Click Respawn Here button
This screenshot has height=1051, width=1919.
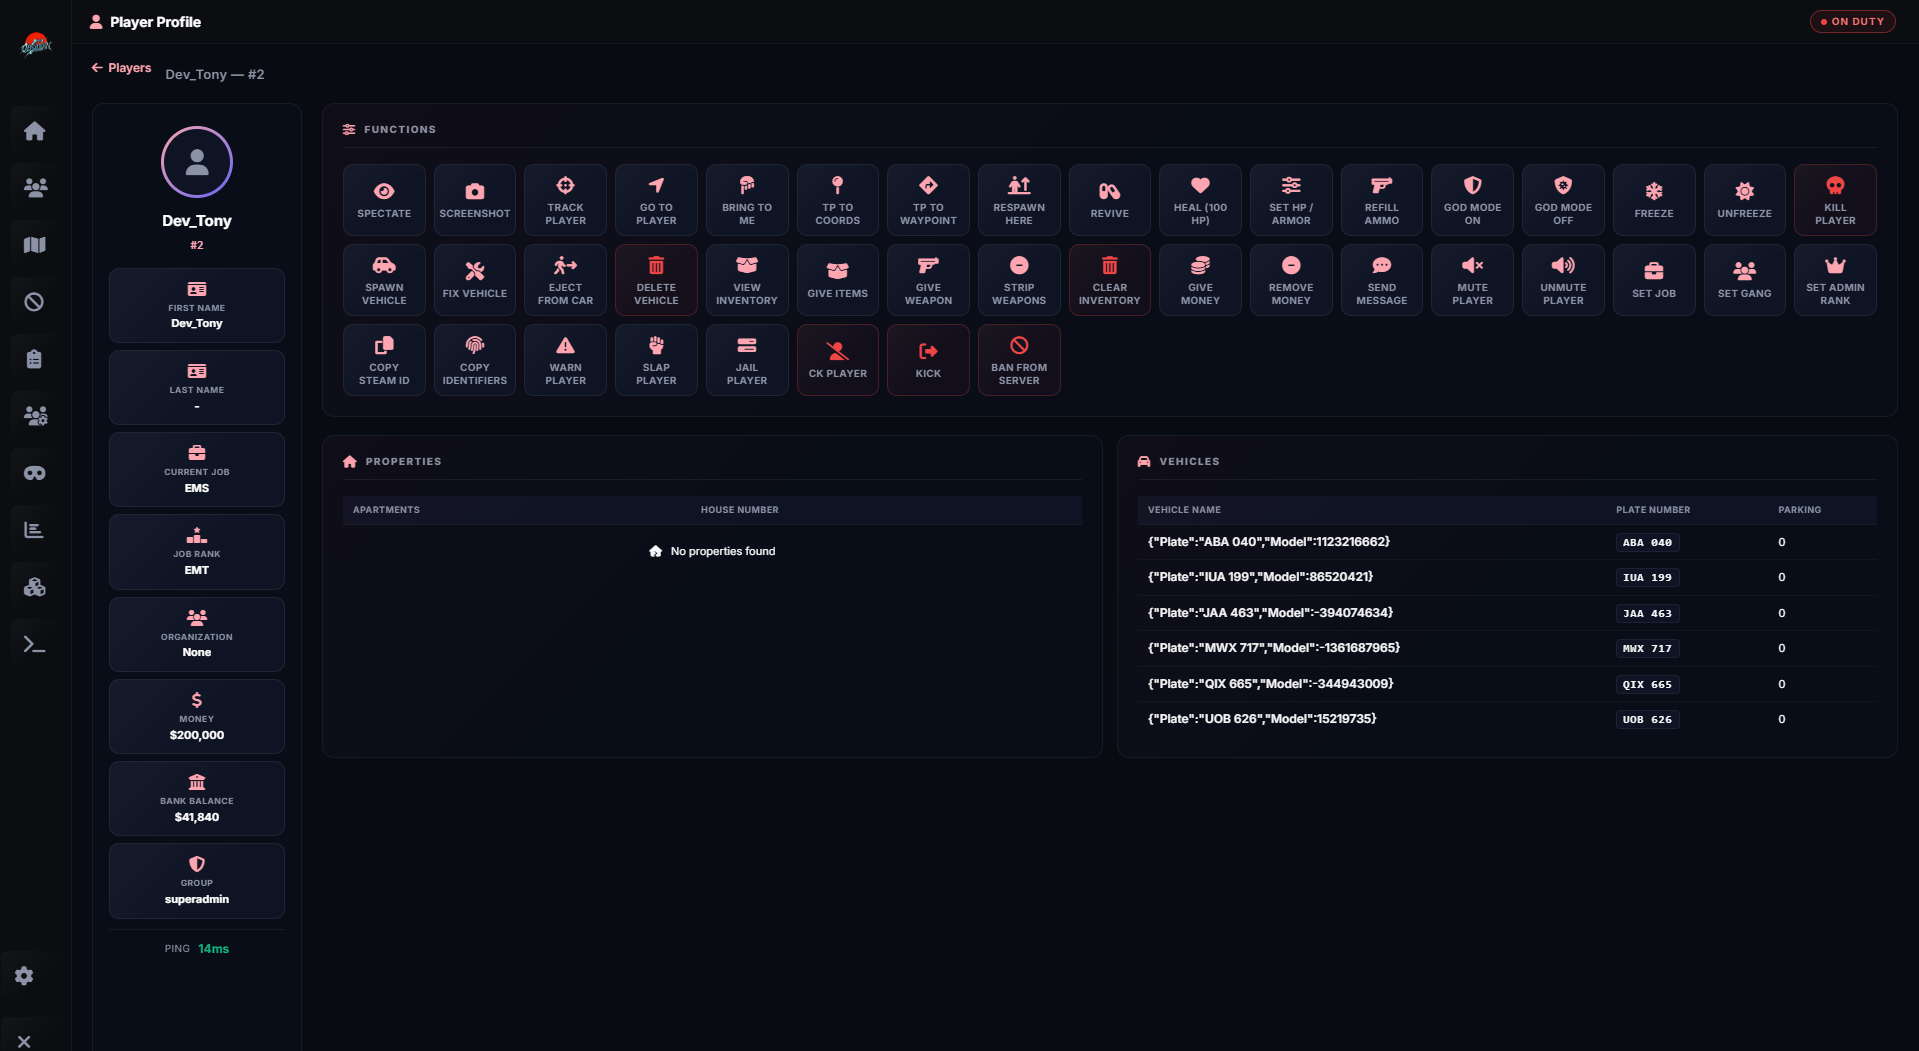click(x=1019, y=200)
